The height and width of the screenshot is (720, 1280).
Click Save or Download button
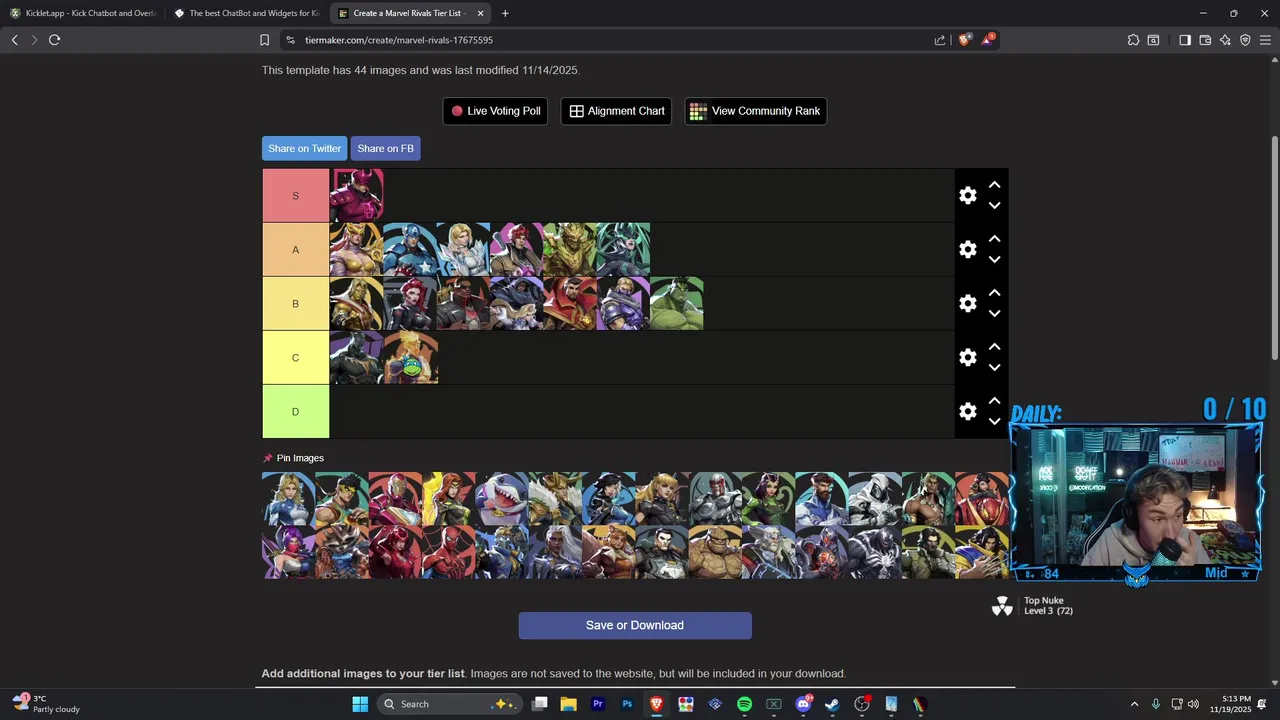click(635, 626)
